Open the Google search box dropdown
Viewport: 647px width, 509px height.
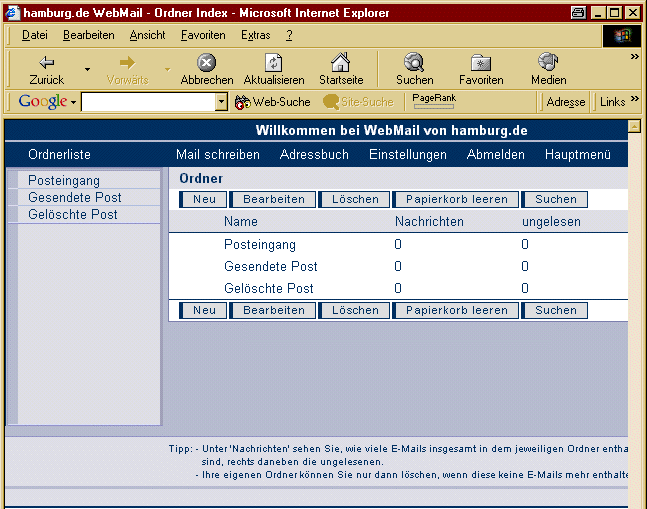tap(222, 102)
